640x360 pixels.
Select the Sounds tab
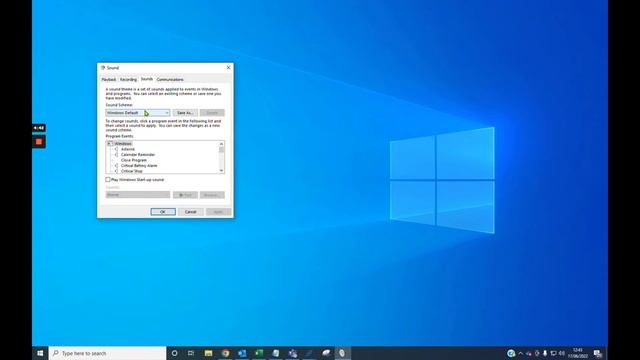tap(147, 79)
